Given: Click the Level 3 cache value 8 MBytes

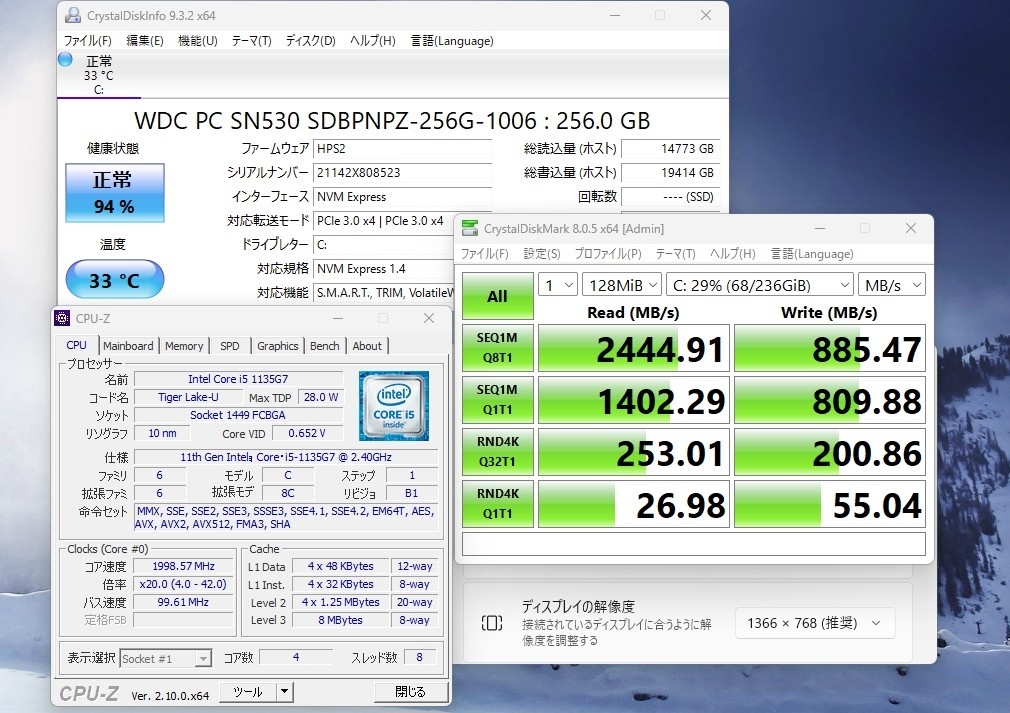Looking at the screenshot, I should pyautogui.click(x=340, y=620).
